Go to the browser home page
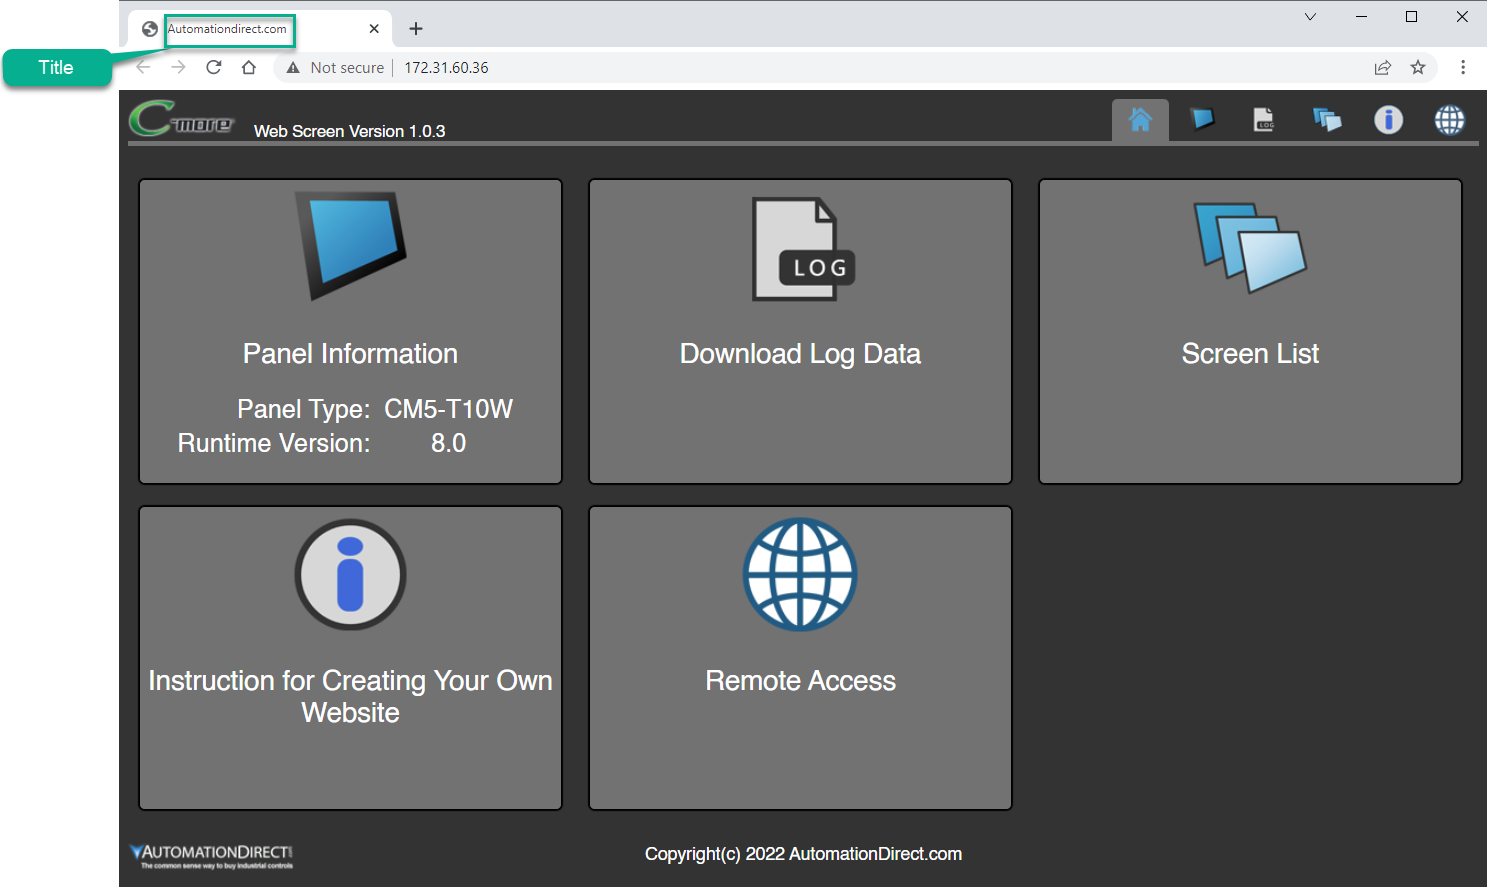Image resolution: width=1487 pixels, height=887 pixels. click(249, 67)
